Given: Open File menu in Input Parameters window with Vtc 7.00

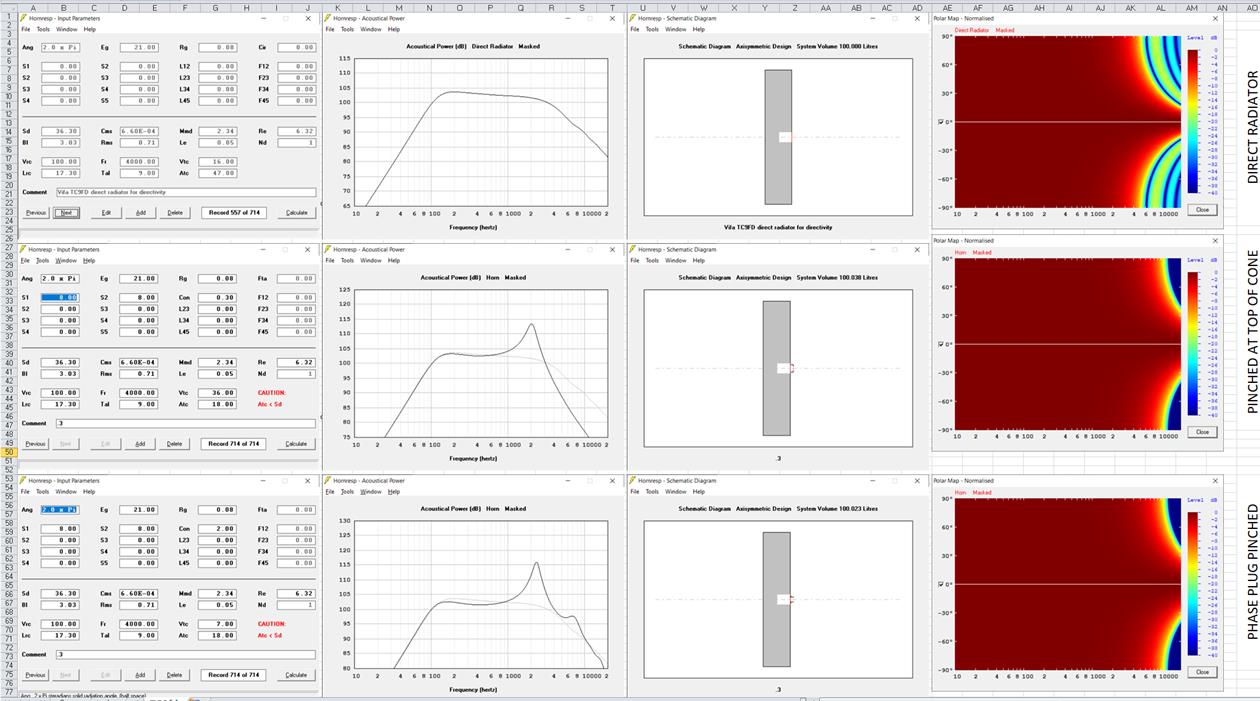Looking at the screenshot, I should tap(26, 491).
